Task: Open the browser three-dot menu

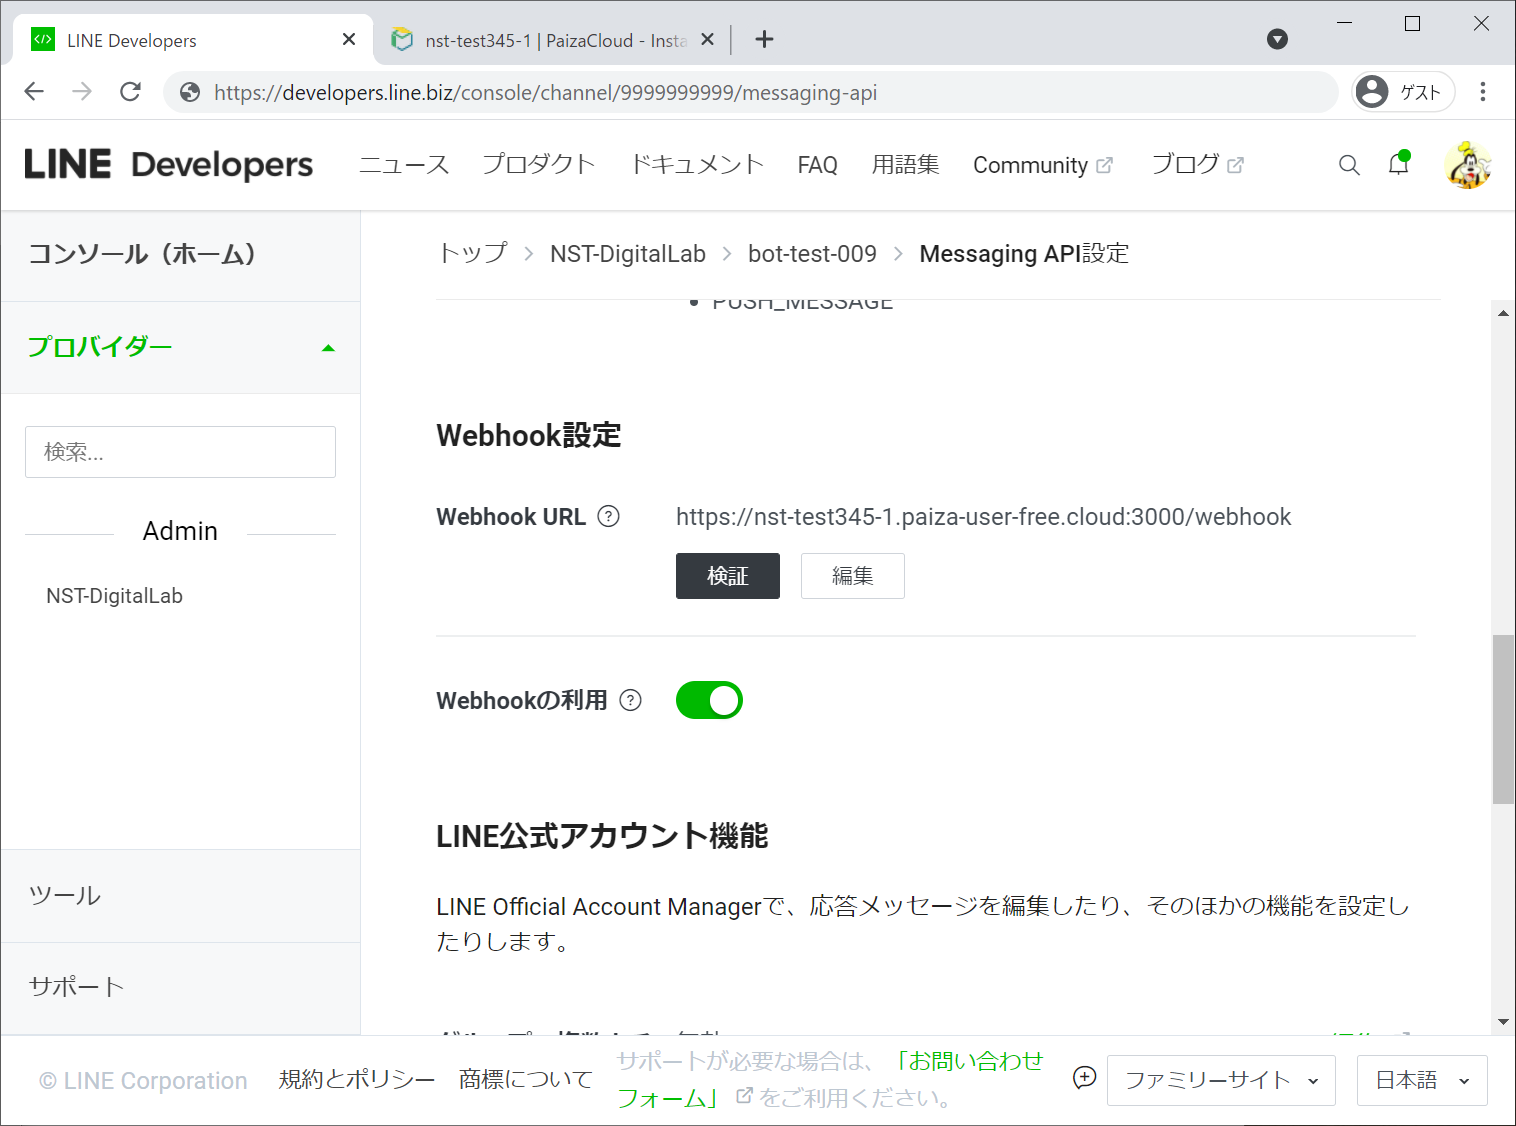Action: point(1483,92)
